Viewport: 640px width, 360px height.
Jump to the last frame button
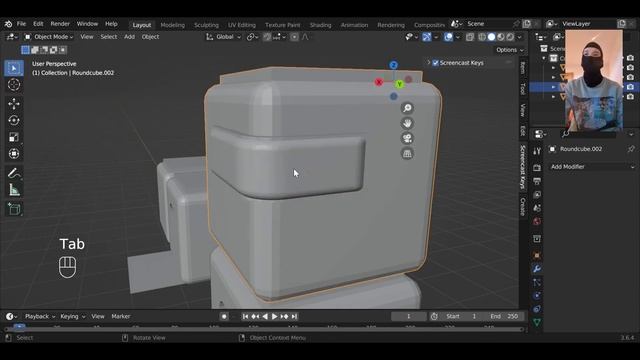coord(294,316)
